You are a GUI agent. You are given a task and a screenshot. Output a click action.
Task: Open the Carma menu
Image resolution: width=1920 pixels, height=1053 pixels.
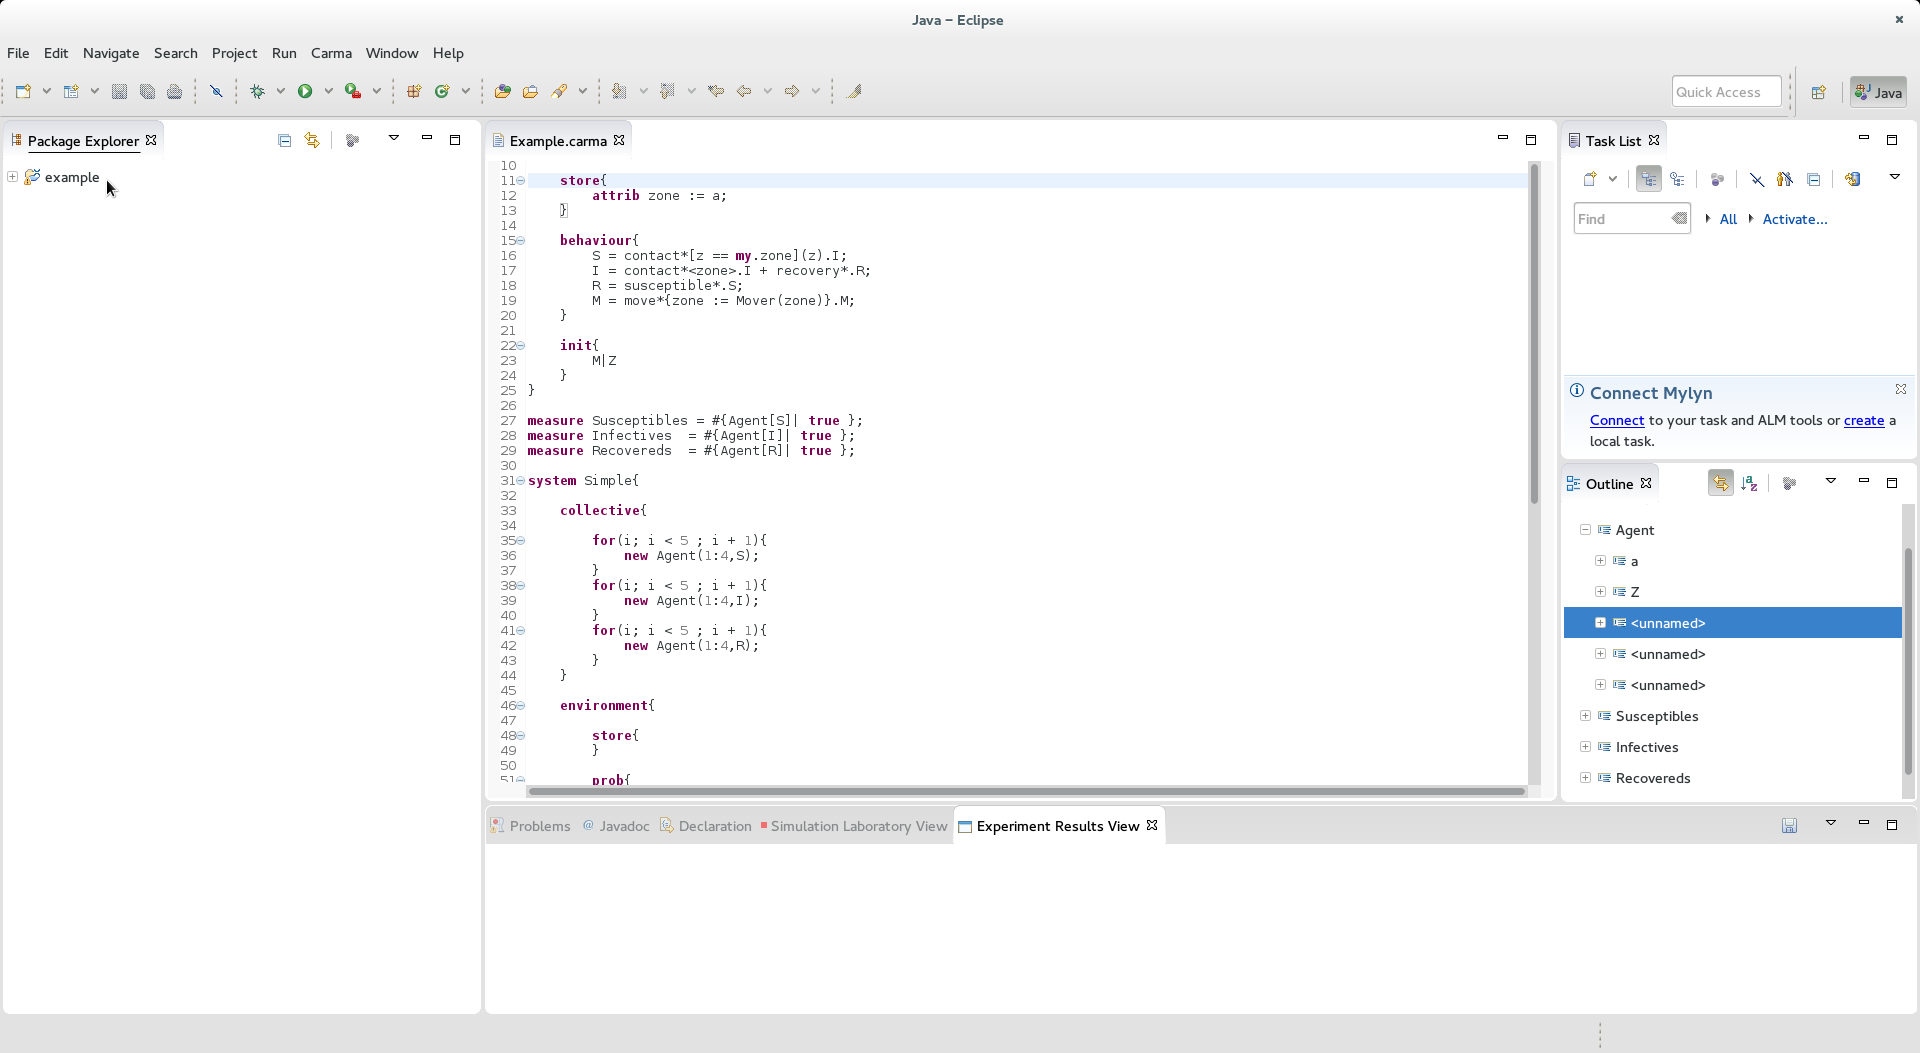click(331, 53)
